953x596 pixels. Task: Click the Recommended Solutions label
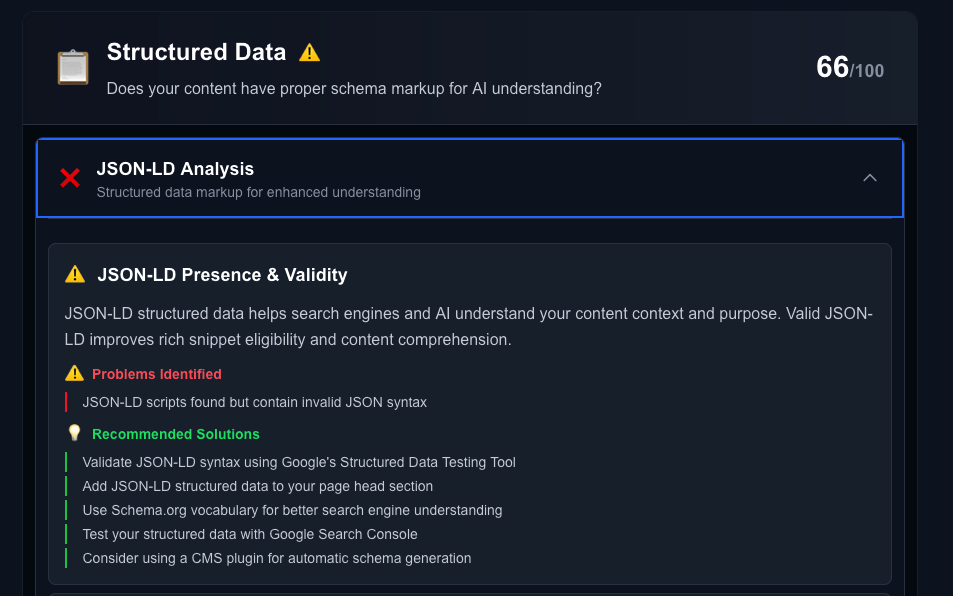176,434
